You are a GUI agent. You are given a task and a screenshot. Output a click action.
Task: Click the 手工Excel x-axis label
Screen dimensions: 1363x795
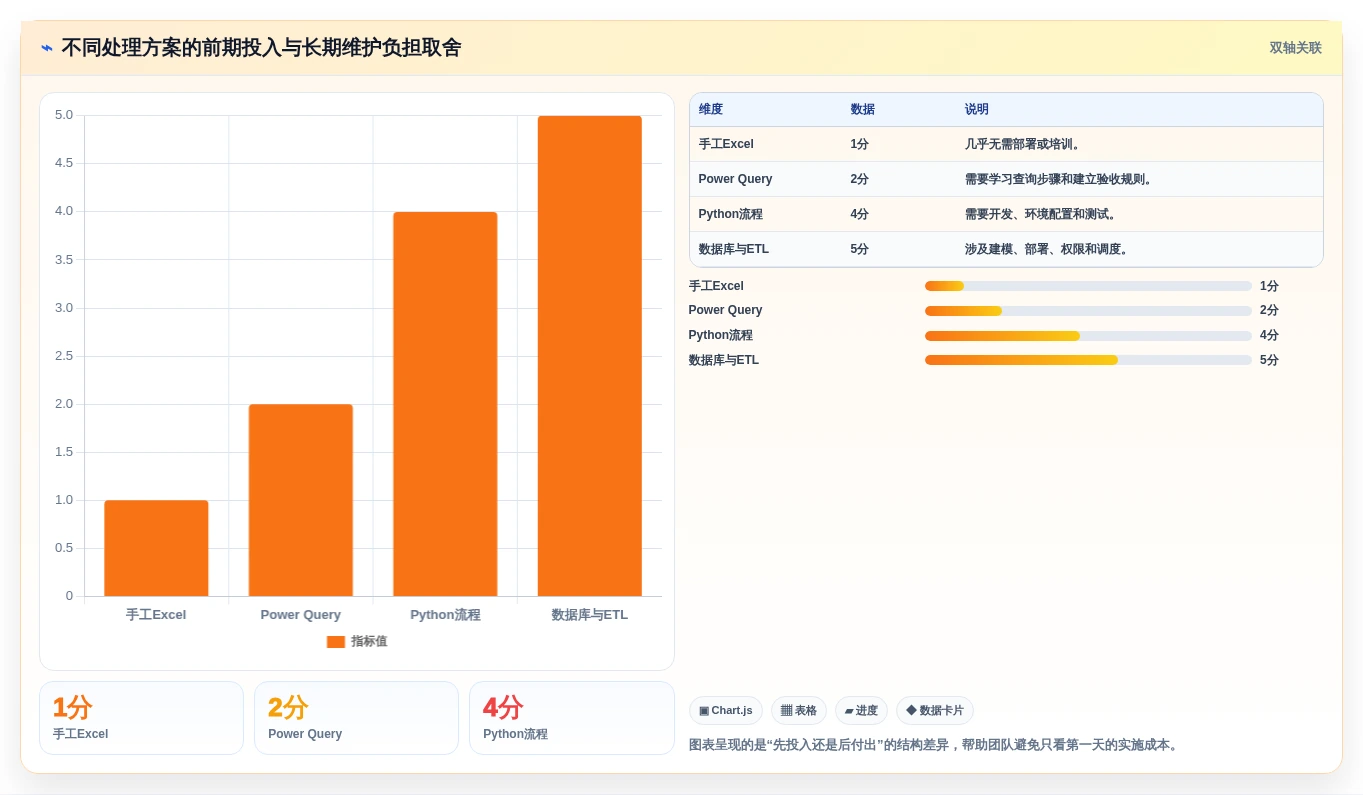pos(156,615)
